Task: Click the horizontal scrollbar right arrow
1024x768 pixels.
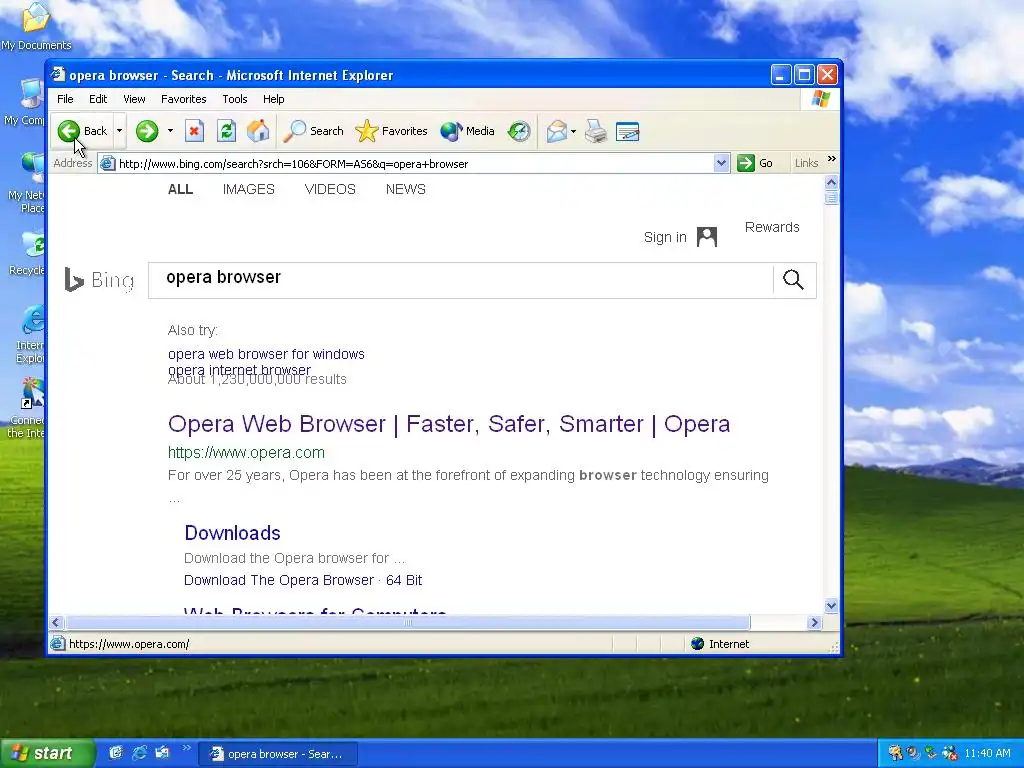Action: click(x=814, y=622)
